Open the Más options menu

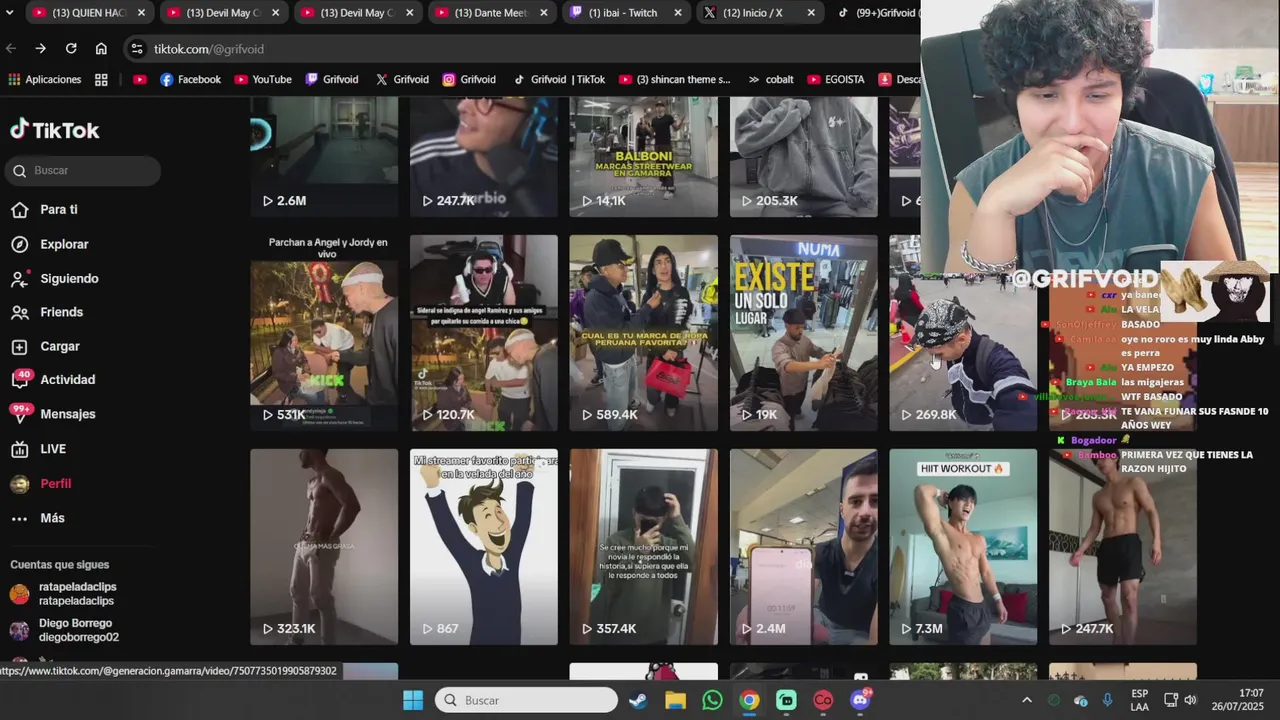[x=38, y=518]
